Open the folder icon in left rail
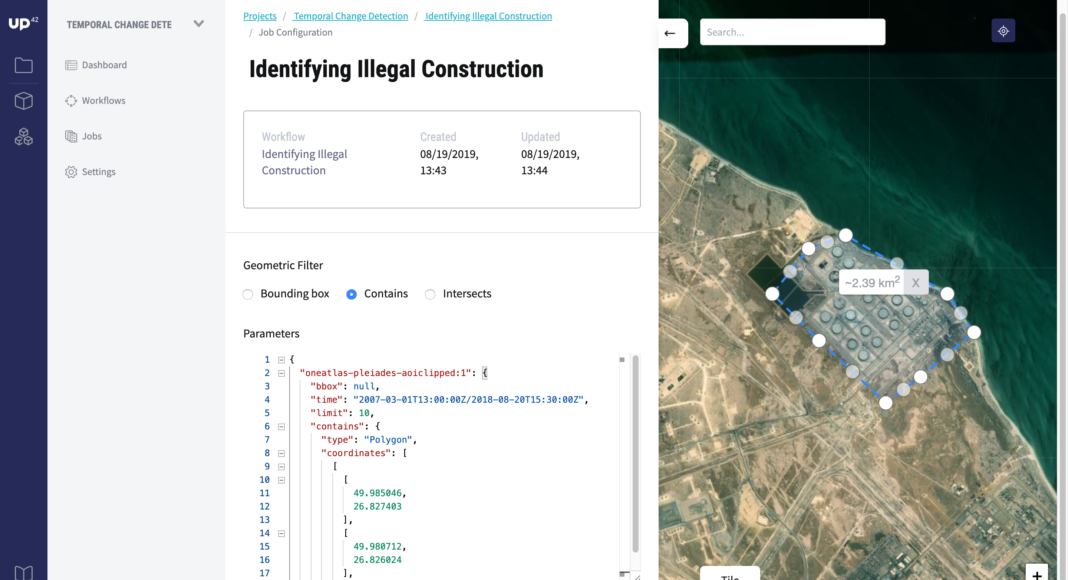This screenshot has width=1068, height=580. tap(23, 66)
